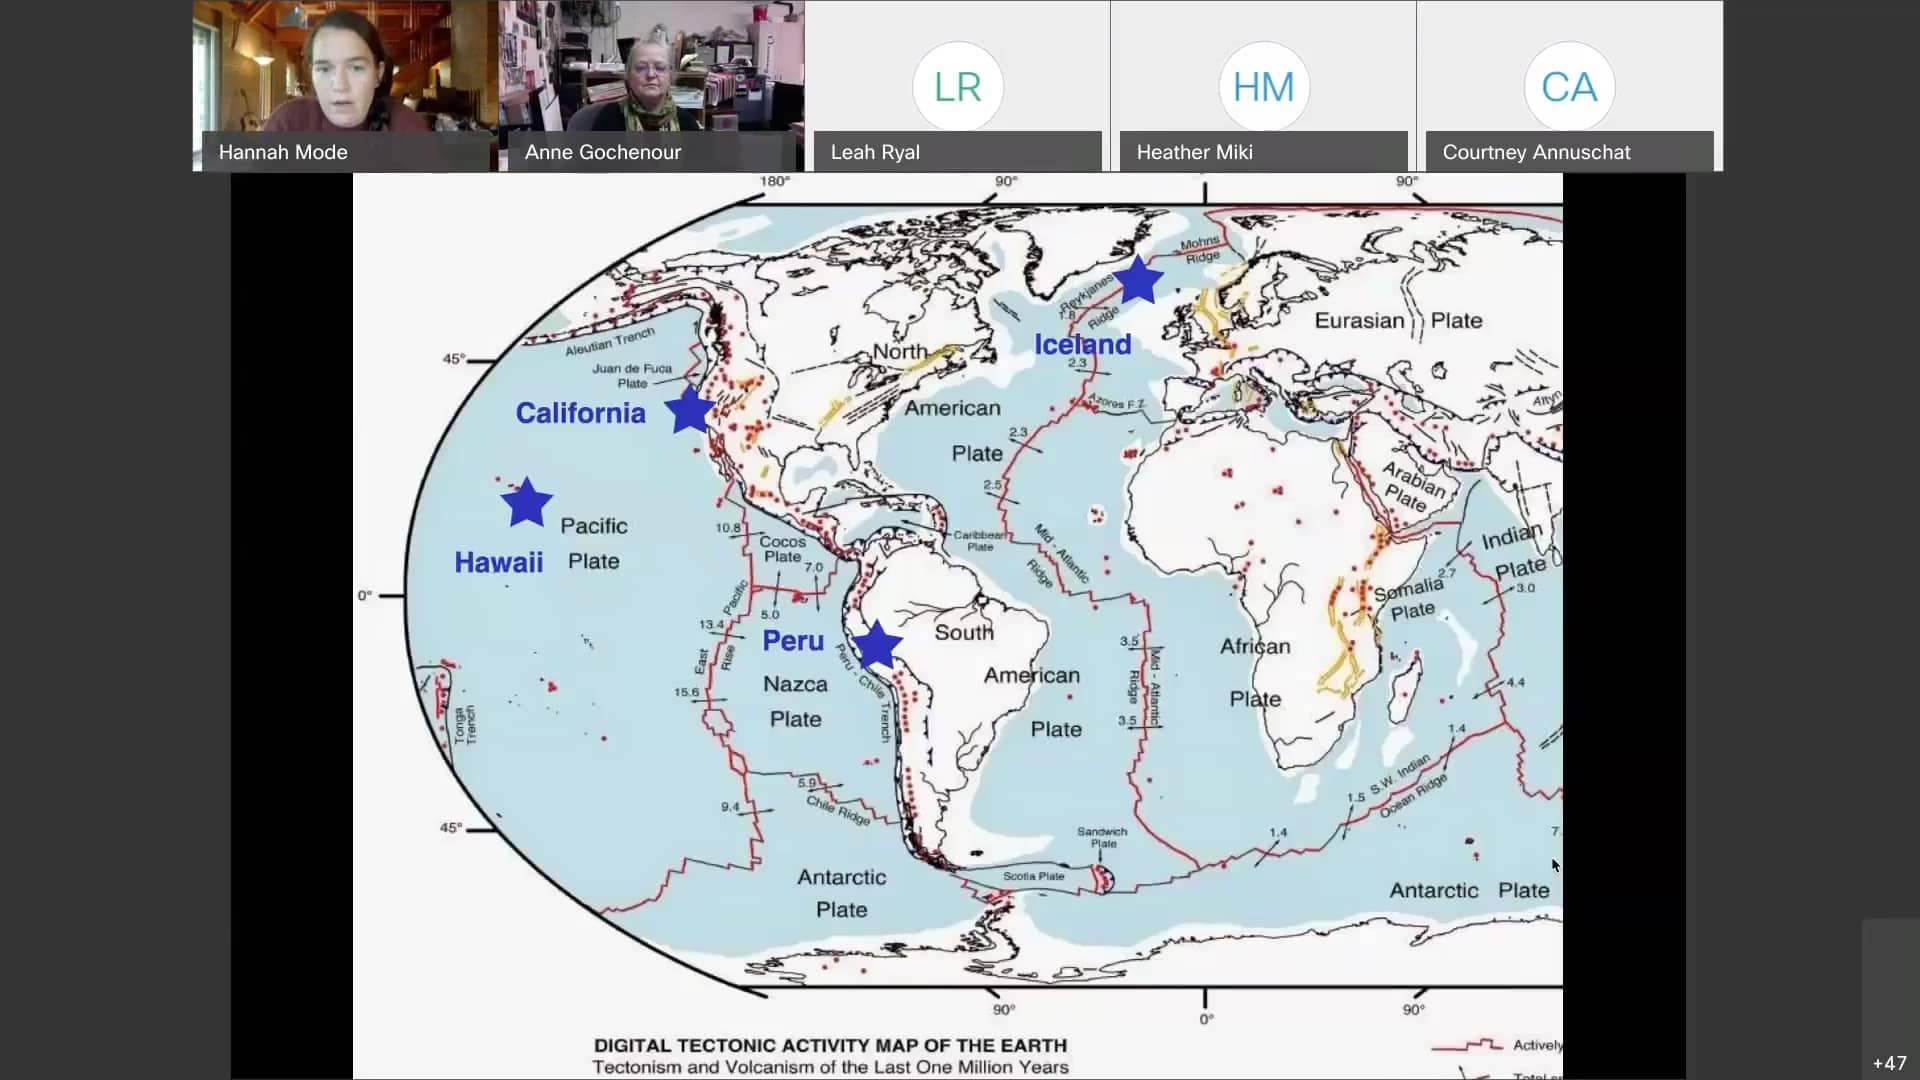The image size is (1920, 1080).
Task: Click the HM avatar for Heather Miki
Action: 1263,87
